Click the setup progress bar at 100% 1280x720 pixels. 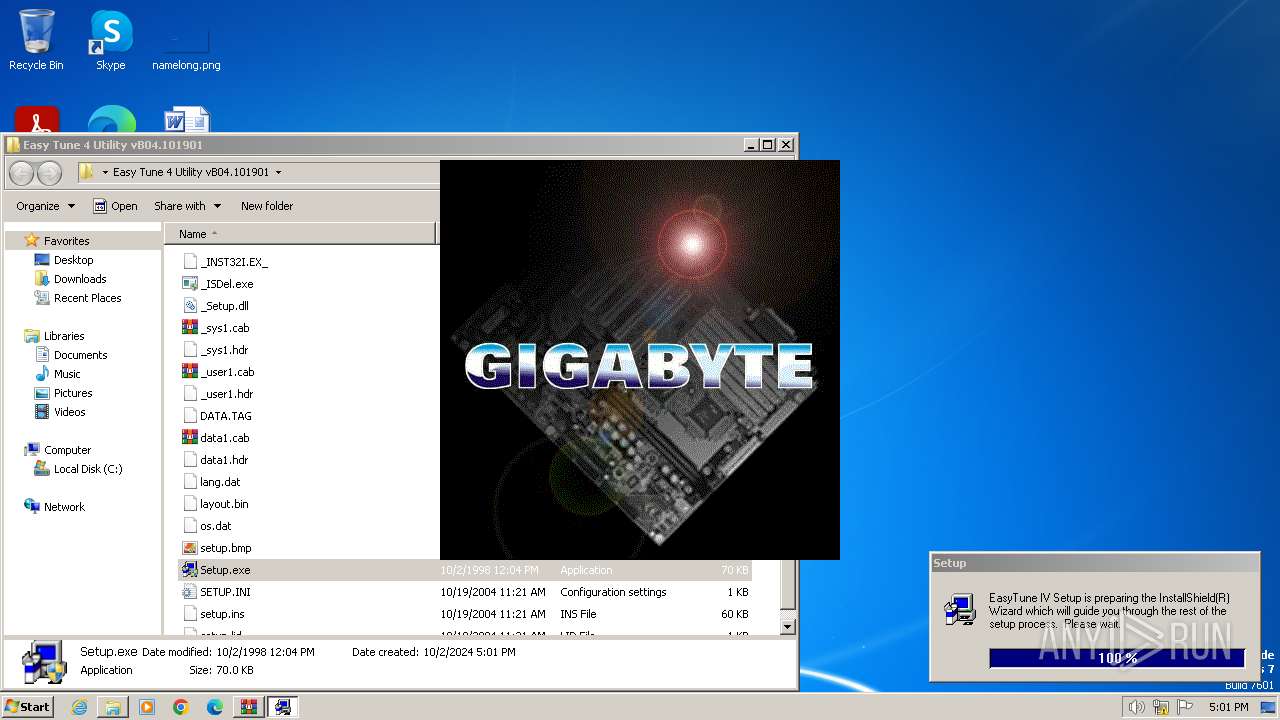[1117, 657]
